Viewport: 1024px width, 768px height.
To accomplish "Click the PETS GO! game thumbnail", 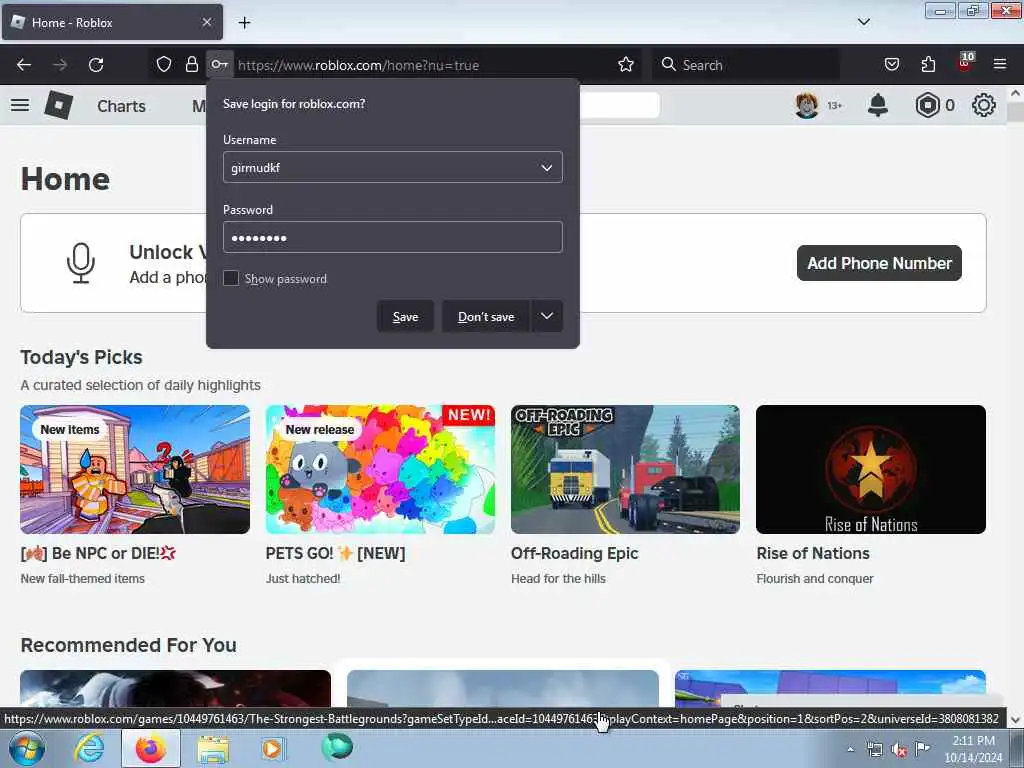I will 380,470.
